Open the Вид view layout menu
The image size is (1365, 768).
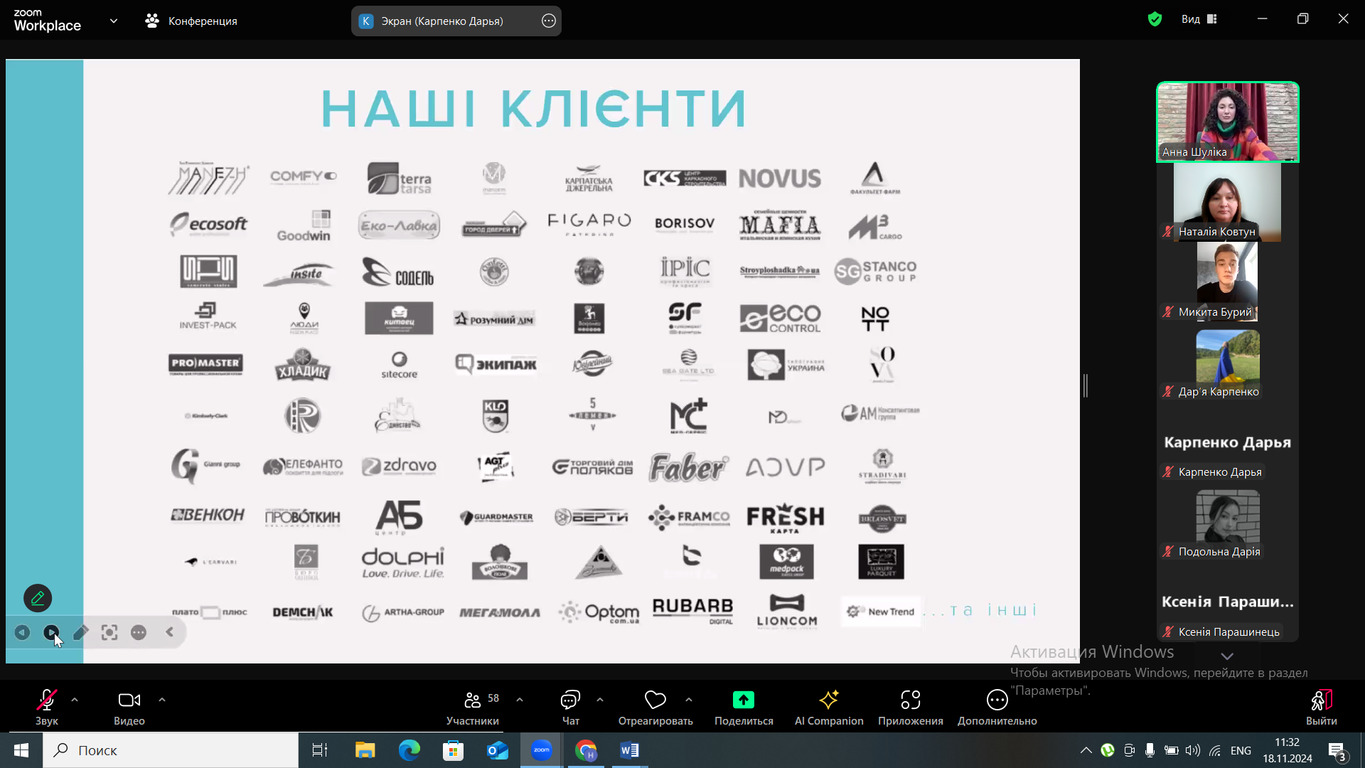click(x=1198, y=19)
